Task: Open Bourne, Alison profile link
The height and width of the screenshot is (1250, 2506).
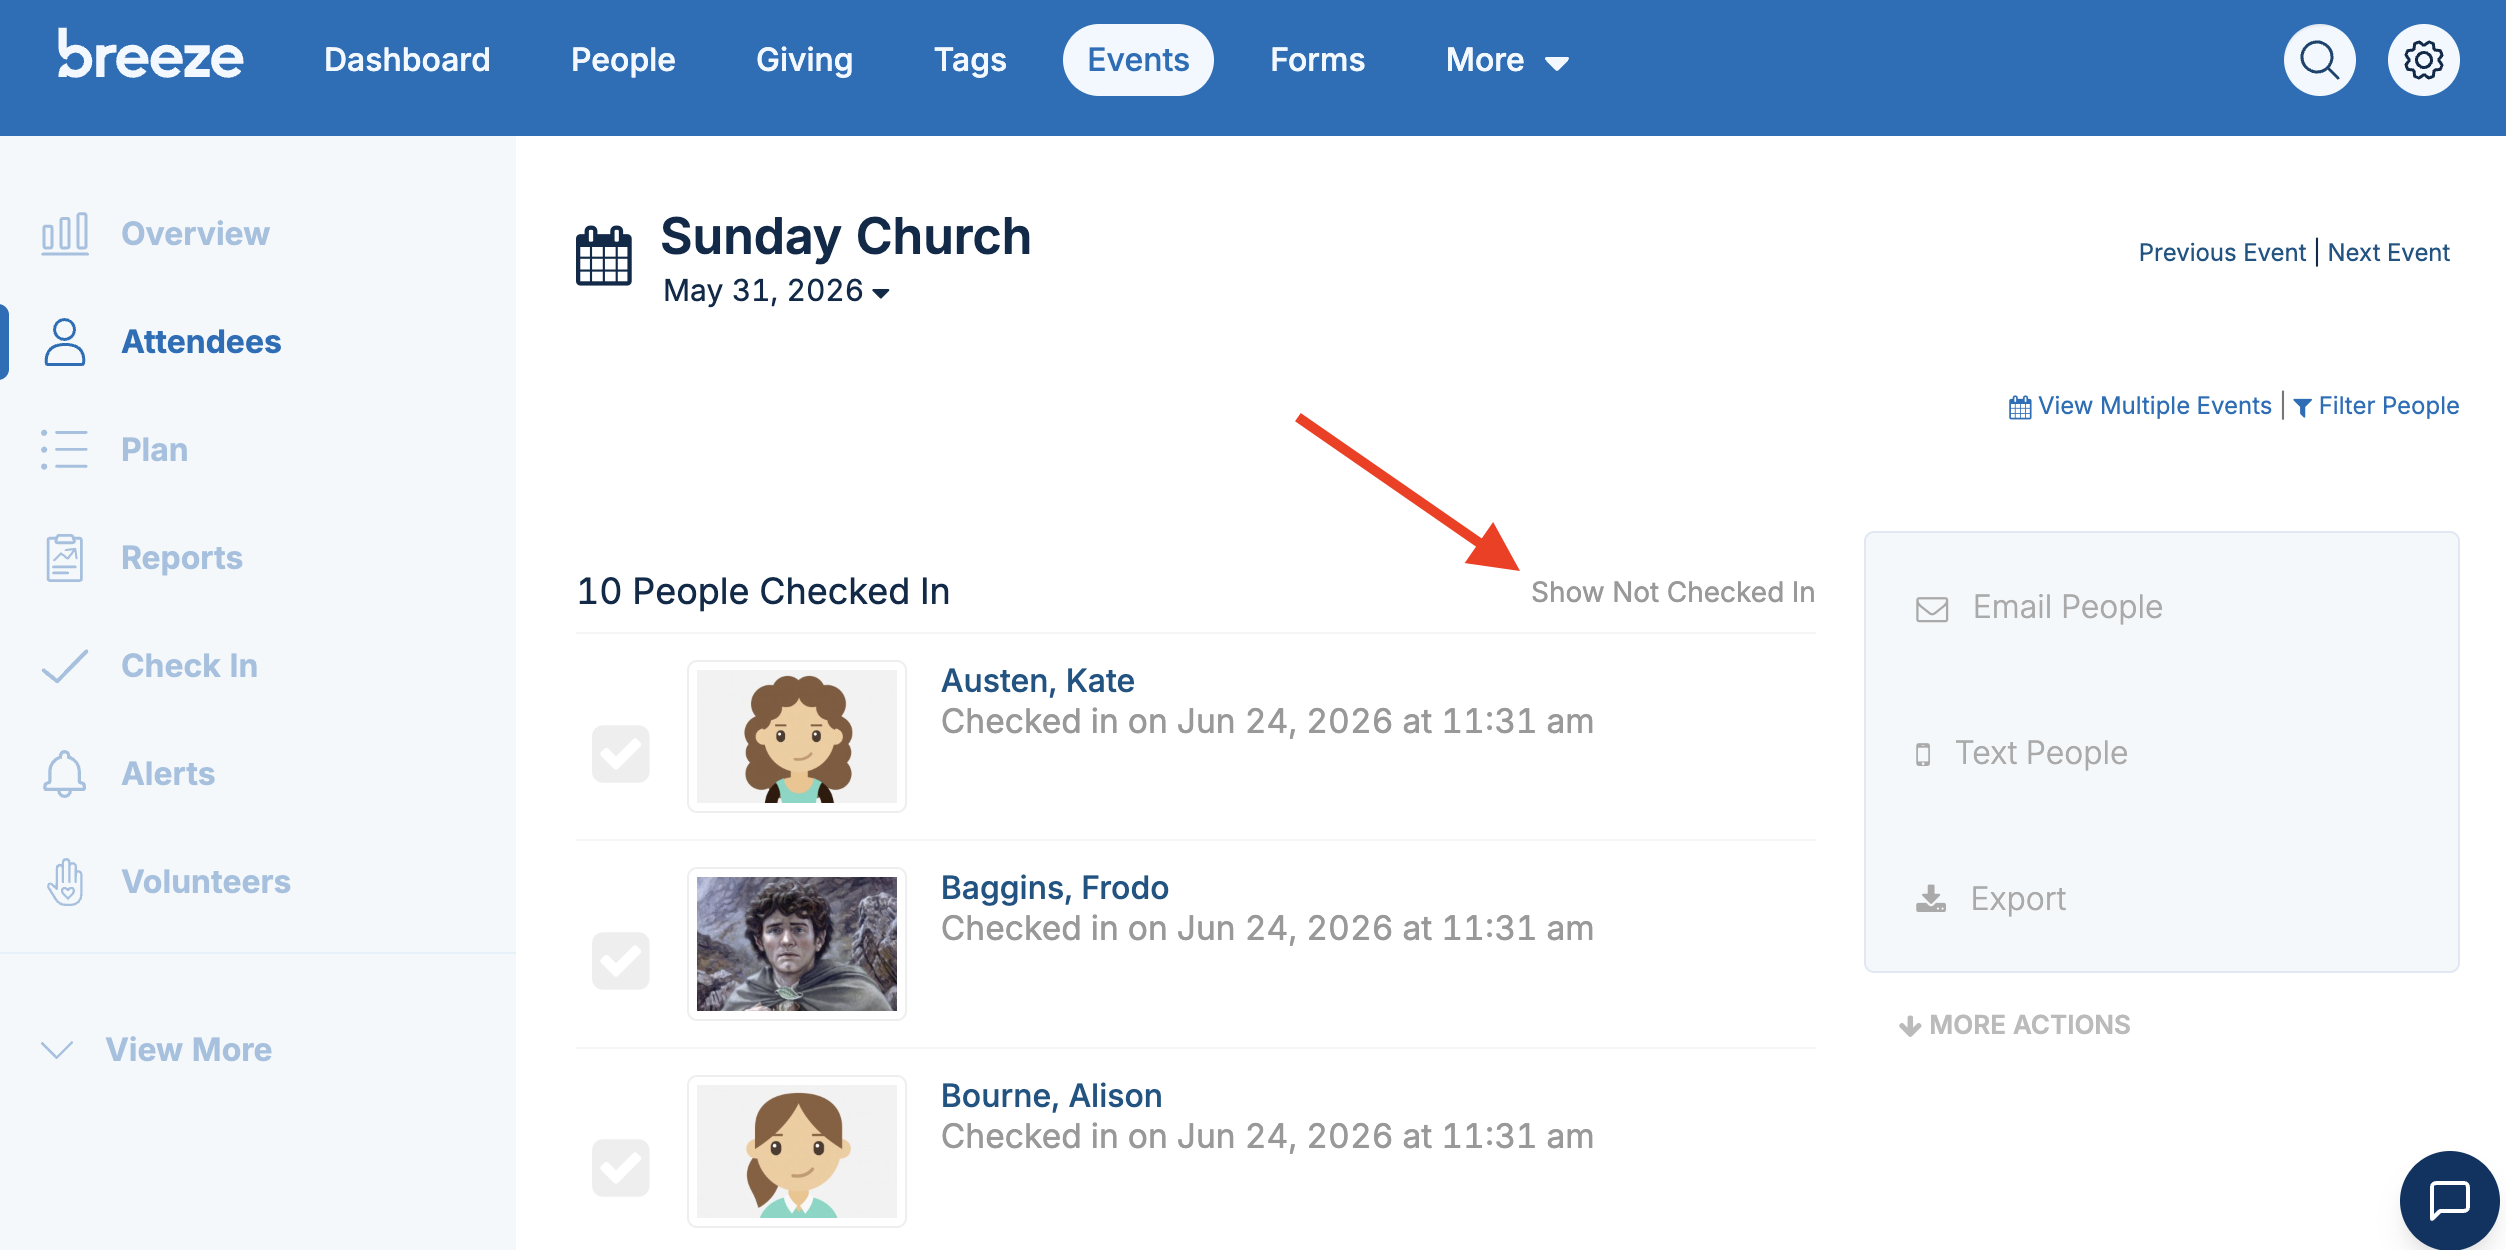Action: click(x=1052, y=1096)
